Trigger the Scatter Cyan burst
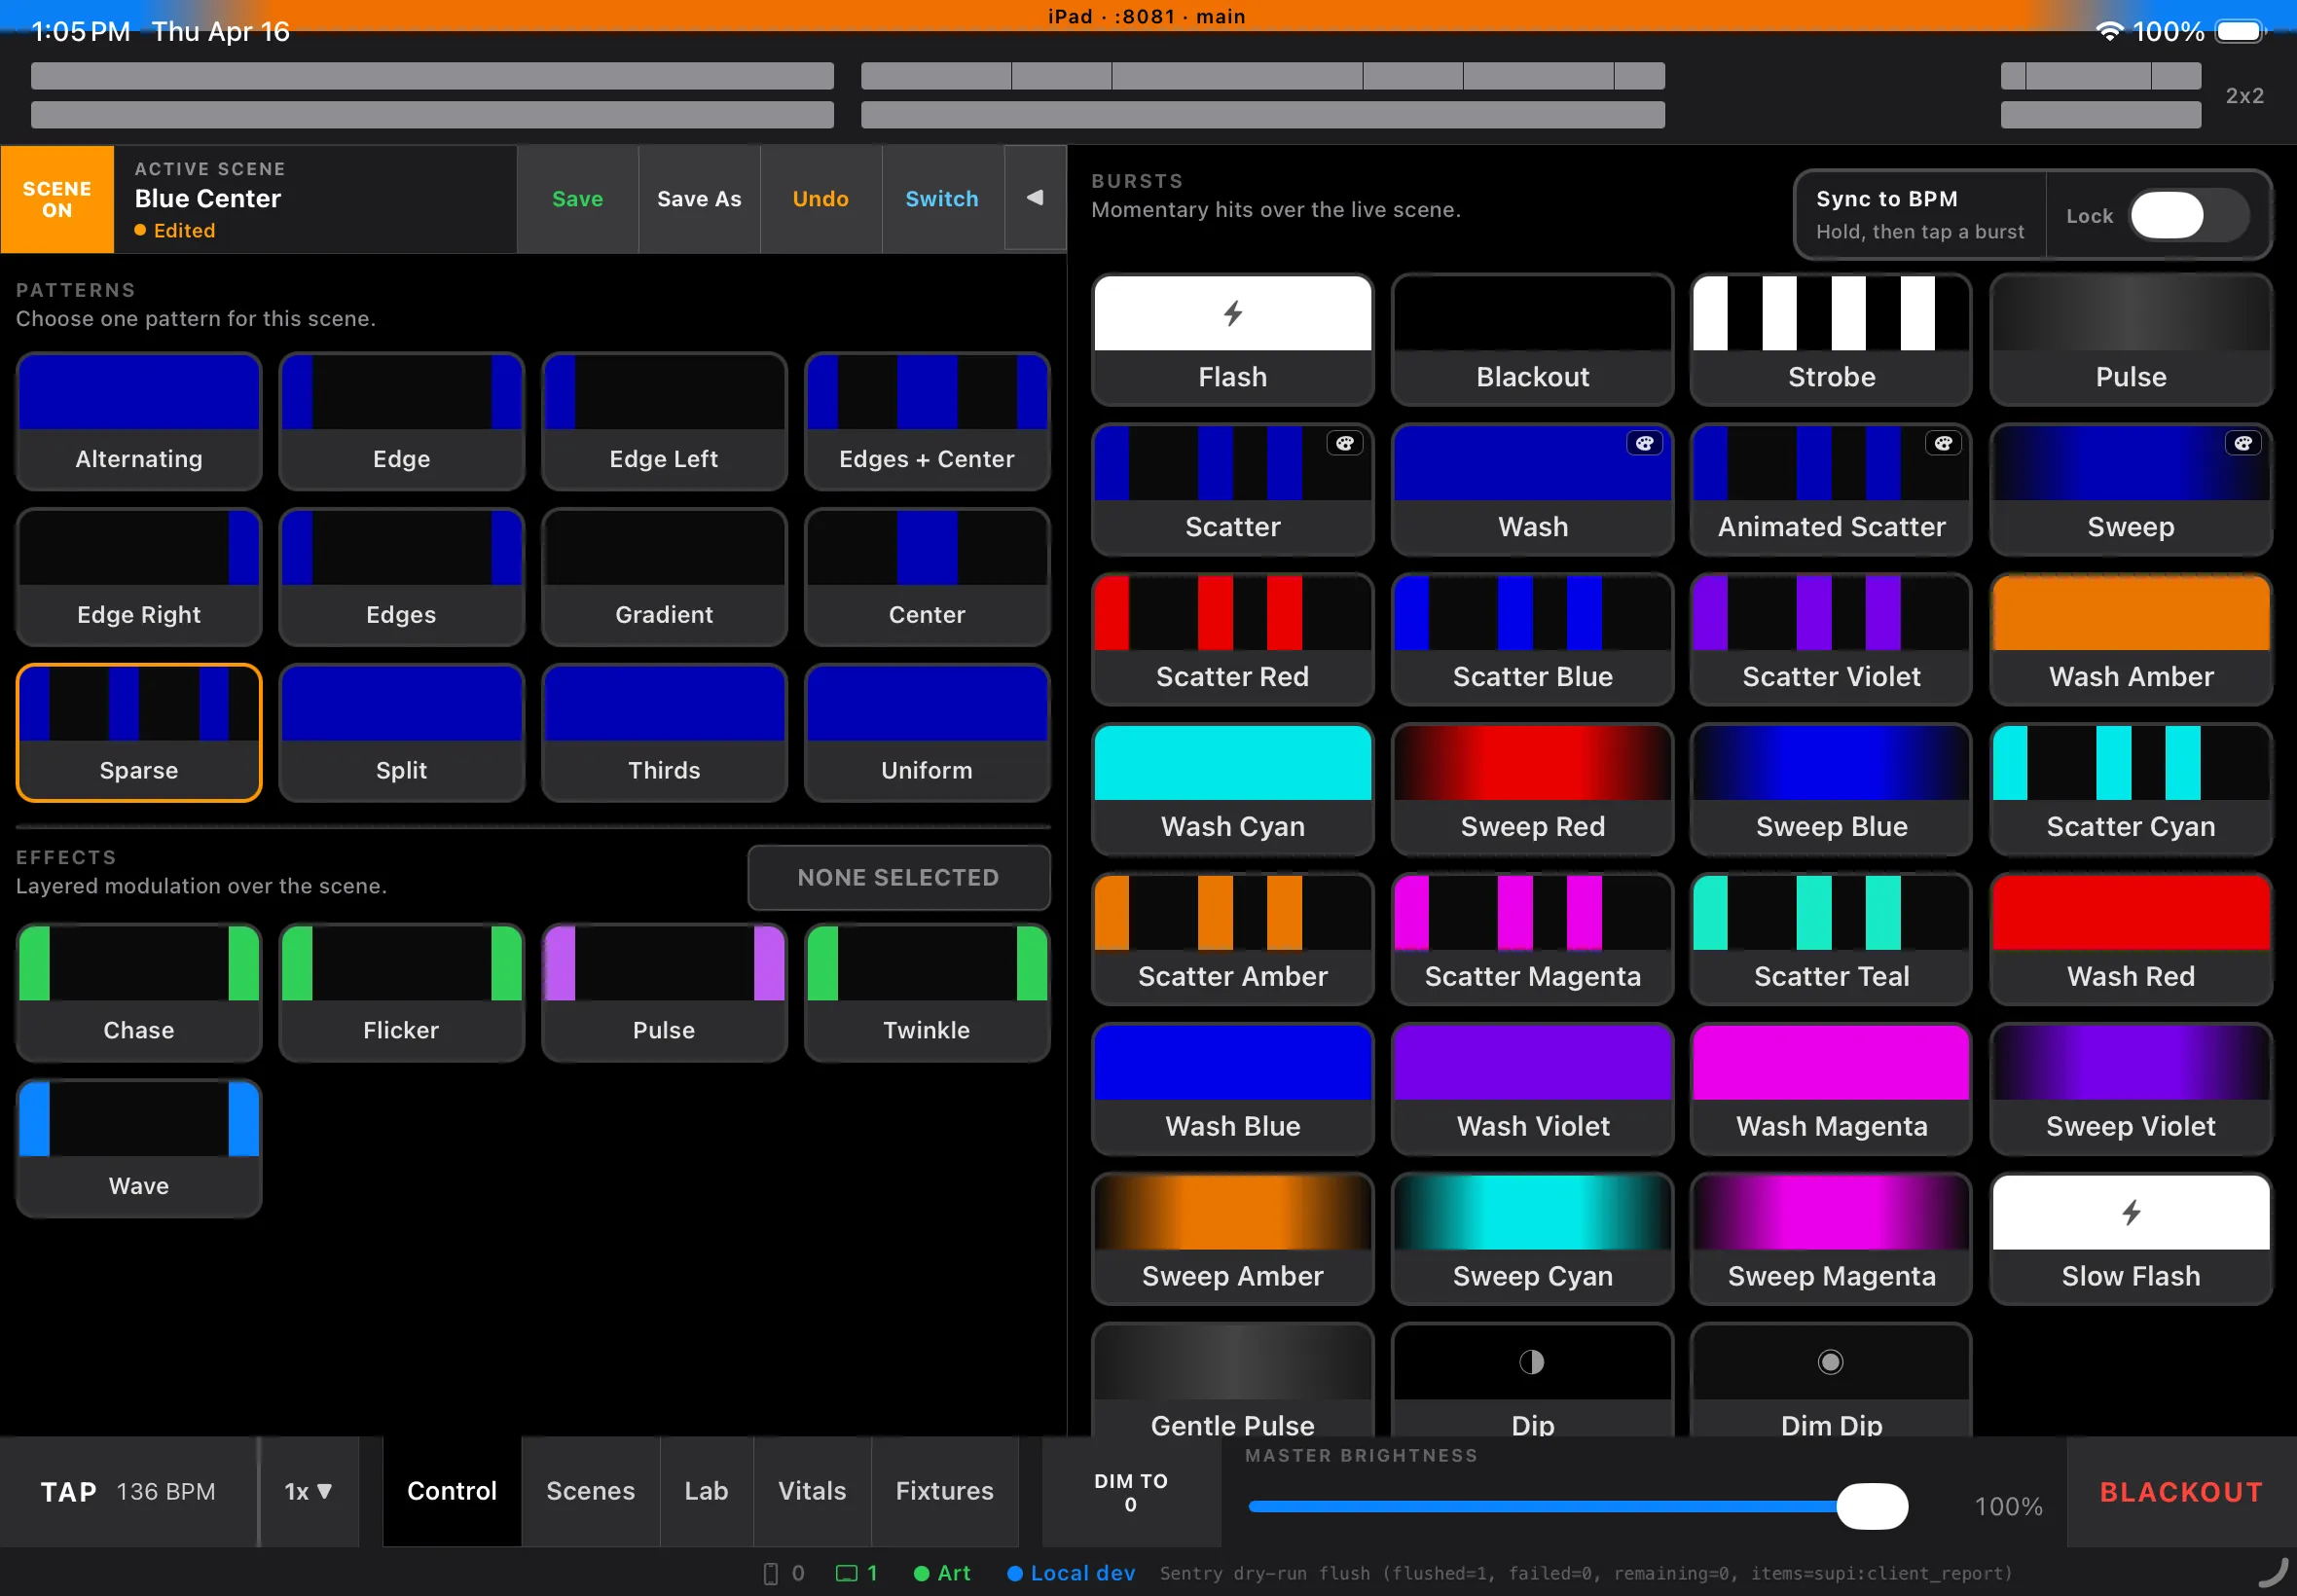Viewport: 2297px width, 1596px height. tap(2130, 790)
